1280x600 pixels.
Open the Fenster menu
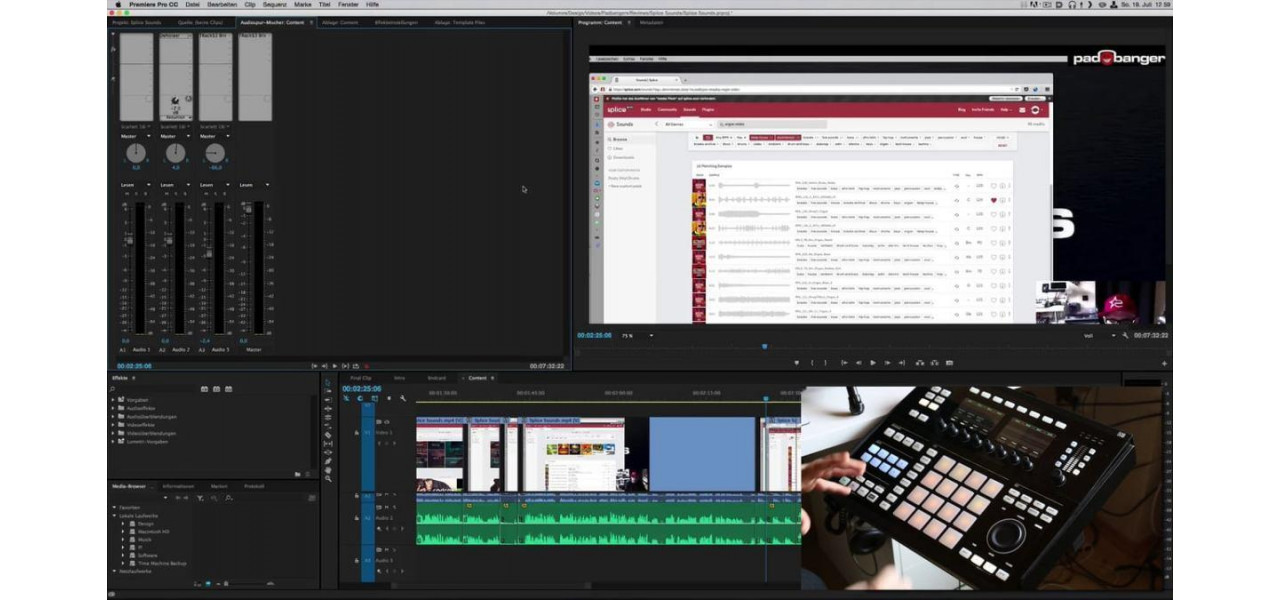[x=348, y=4]
